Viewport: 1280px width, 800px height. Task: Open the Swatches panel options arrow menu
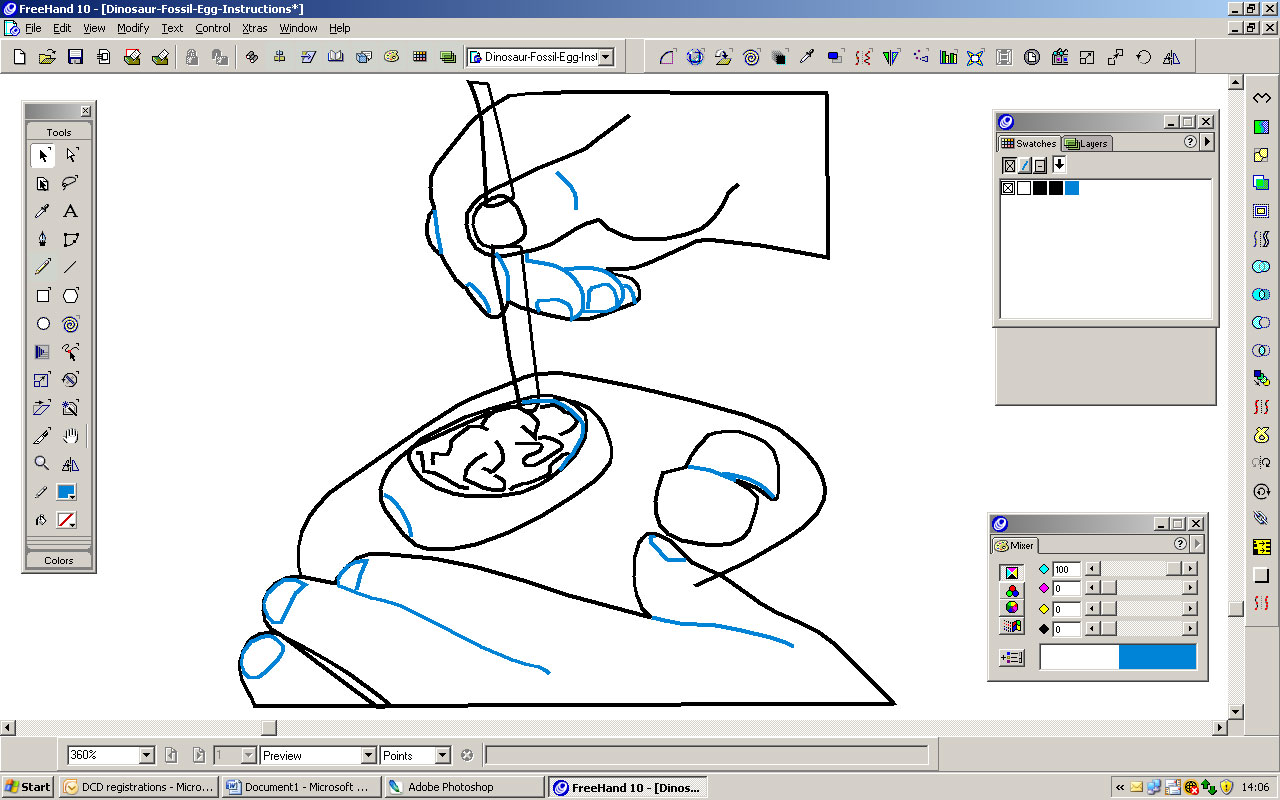pos(1207,142)
